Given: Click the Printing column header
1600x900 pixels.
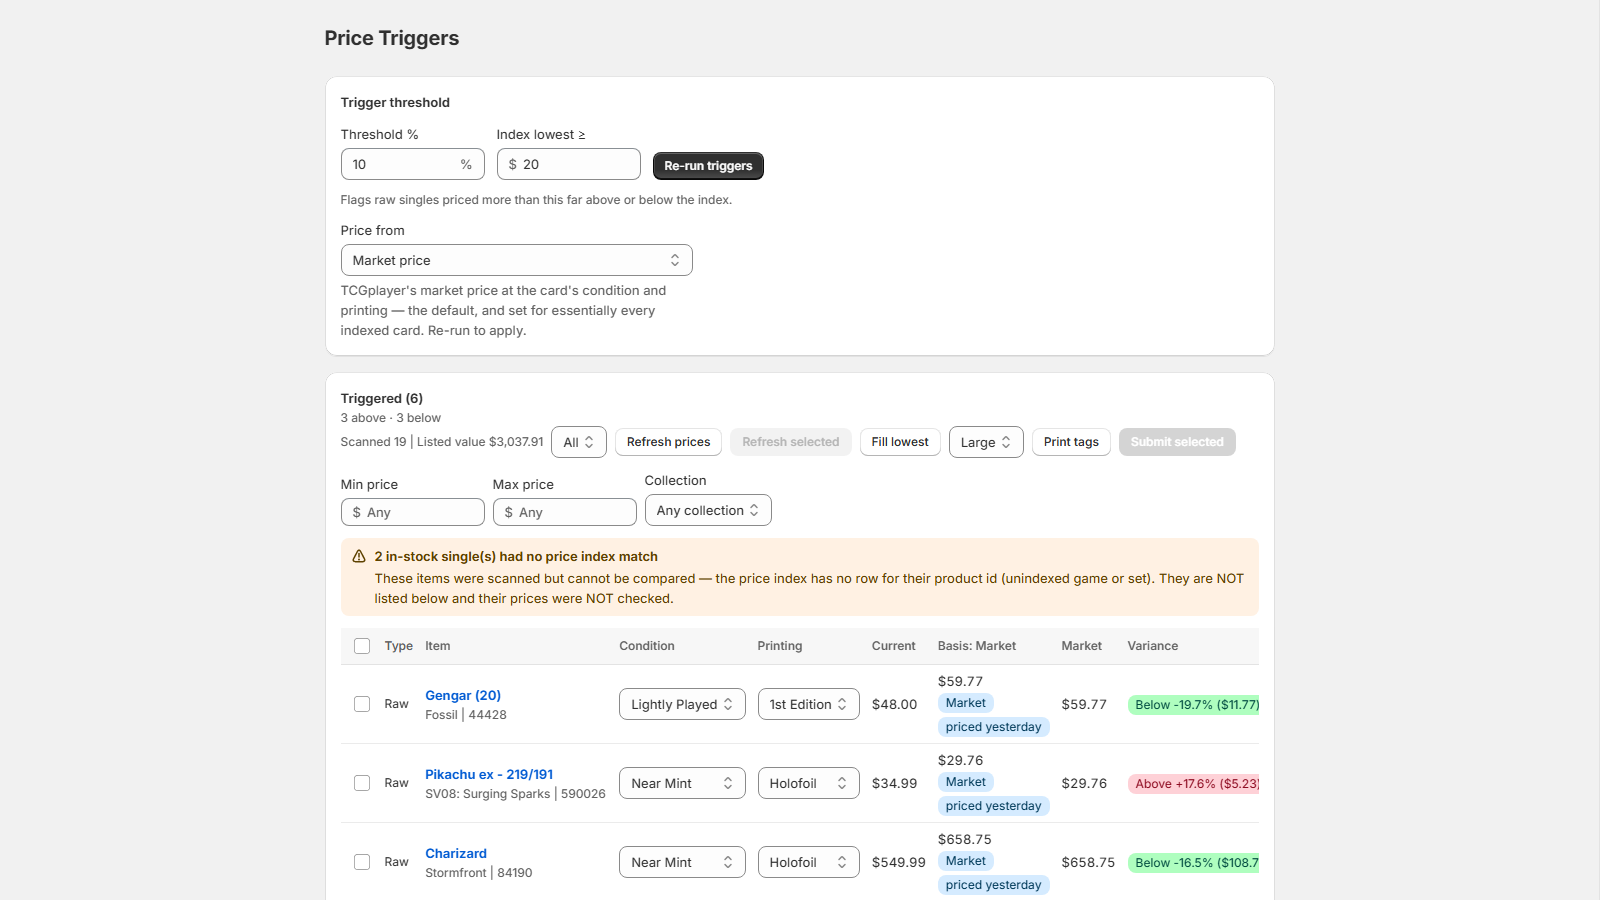Looking at the screenshot, I should [780, 646].
